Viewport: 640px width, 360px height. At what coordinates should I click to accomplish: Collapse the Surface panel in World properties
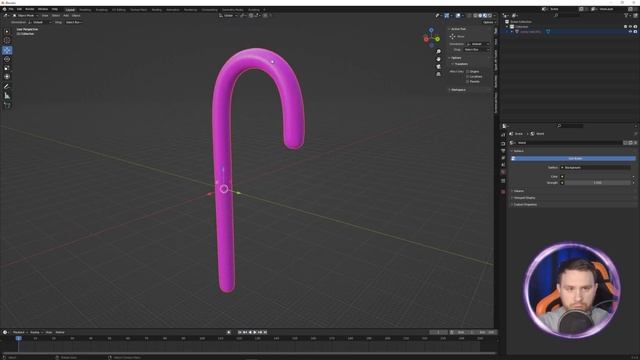coord(518,151)
